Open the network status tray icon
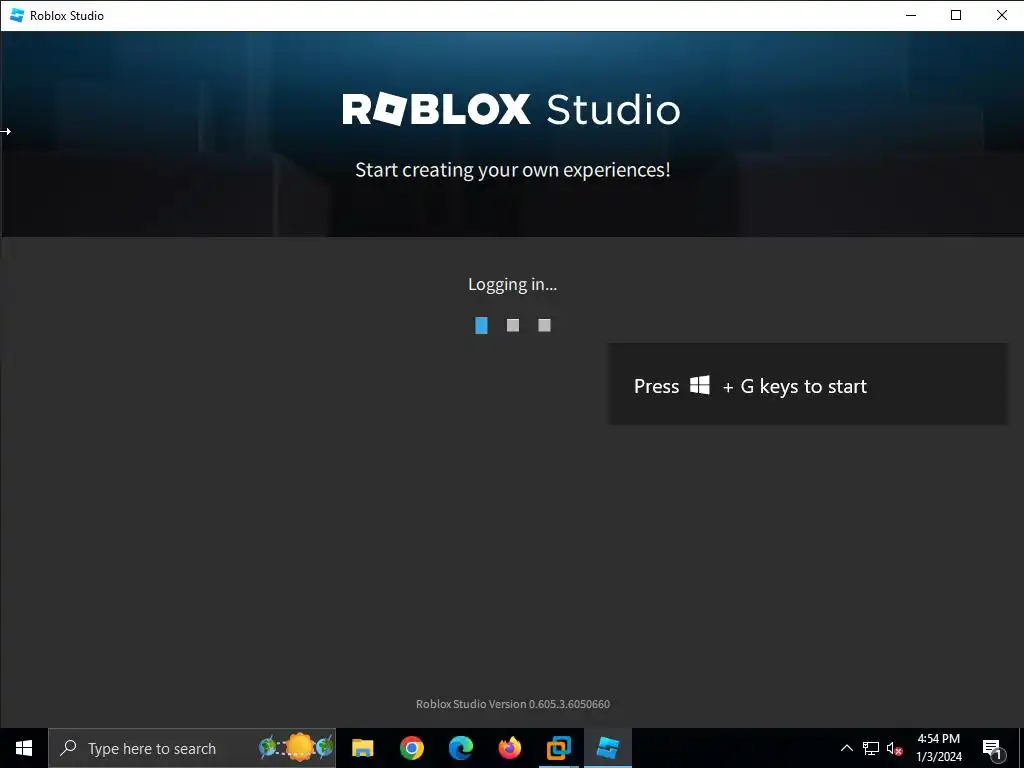The height and width of the screenshot is (768, 1024). (x=871, y=748)
